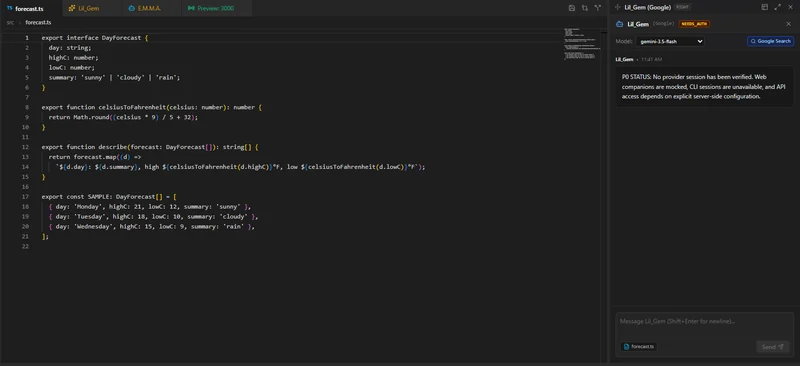Click celsiusToFahrenheit function declaration line
Screen dimensions: 800x366
(152, 107)
